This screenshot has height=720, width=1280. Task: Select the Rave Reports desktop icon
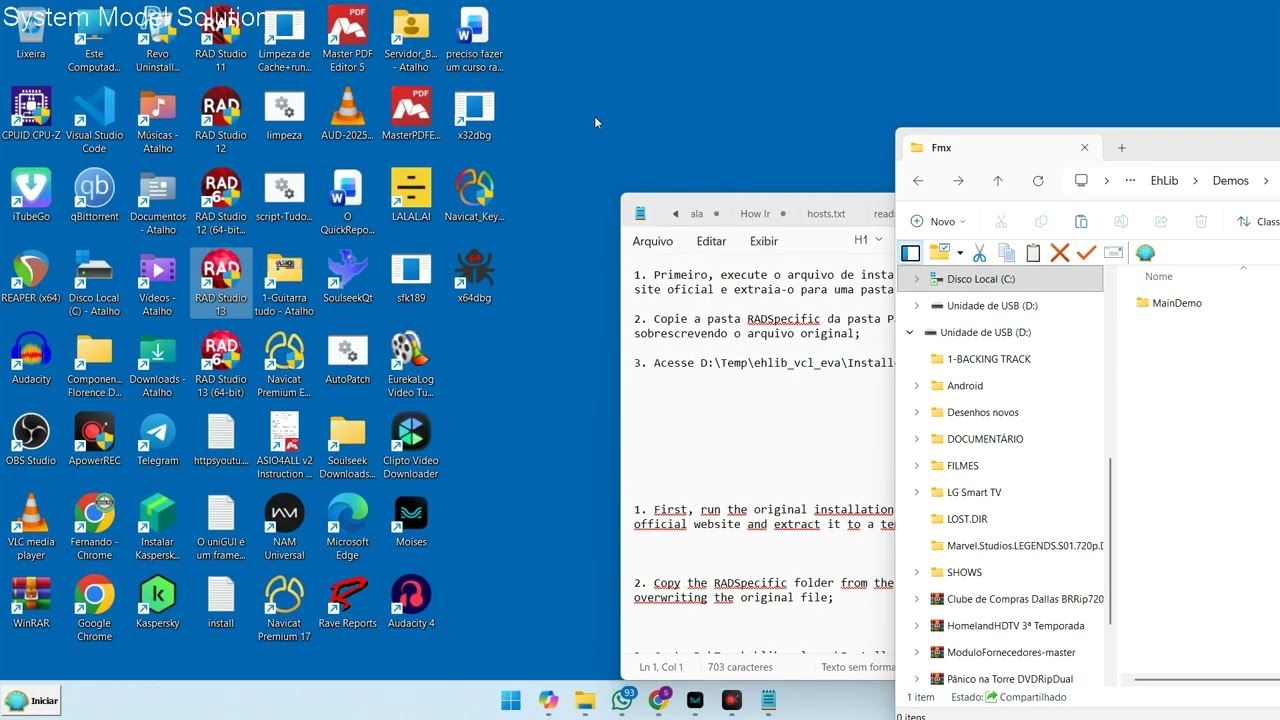click(348, 602)
